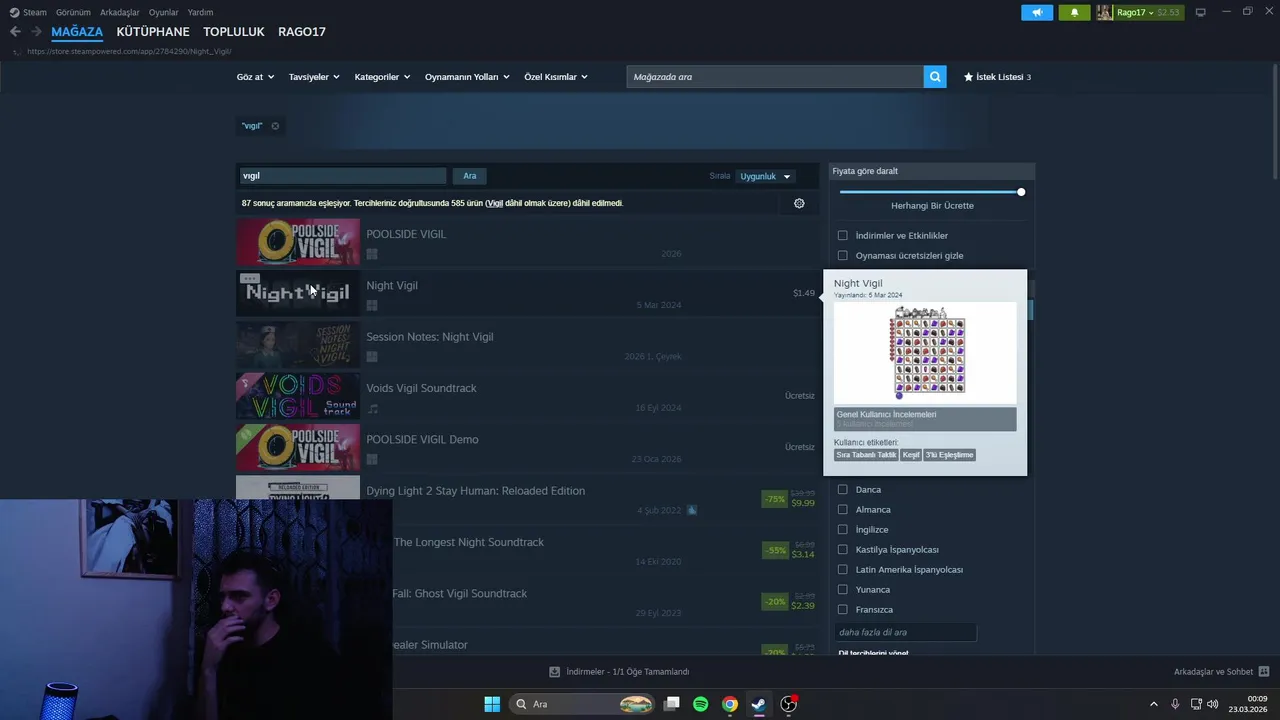Click the 3'lü Eşleştirme tag

point(949,455)
